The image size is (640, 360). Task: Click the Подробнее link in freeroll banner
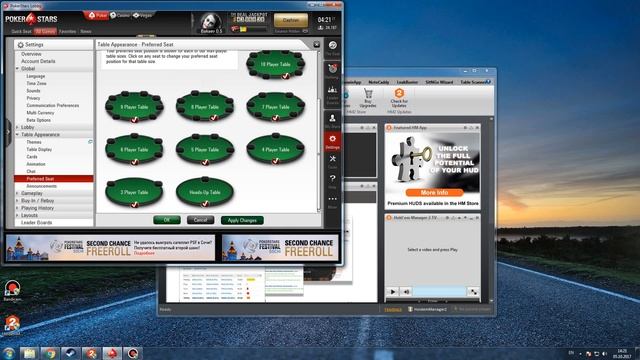(144, 253)
